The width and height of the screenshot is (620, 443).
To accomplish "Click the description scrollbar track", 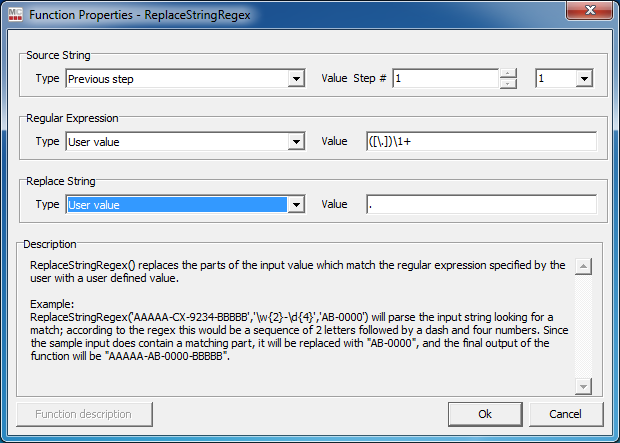I will 583,326.
